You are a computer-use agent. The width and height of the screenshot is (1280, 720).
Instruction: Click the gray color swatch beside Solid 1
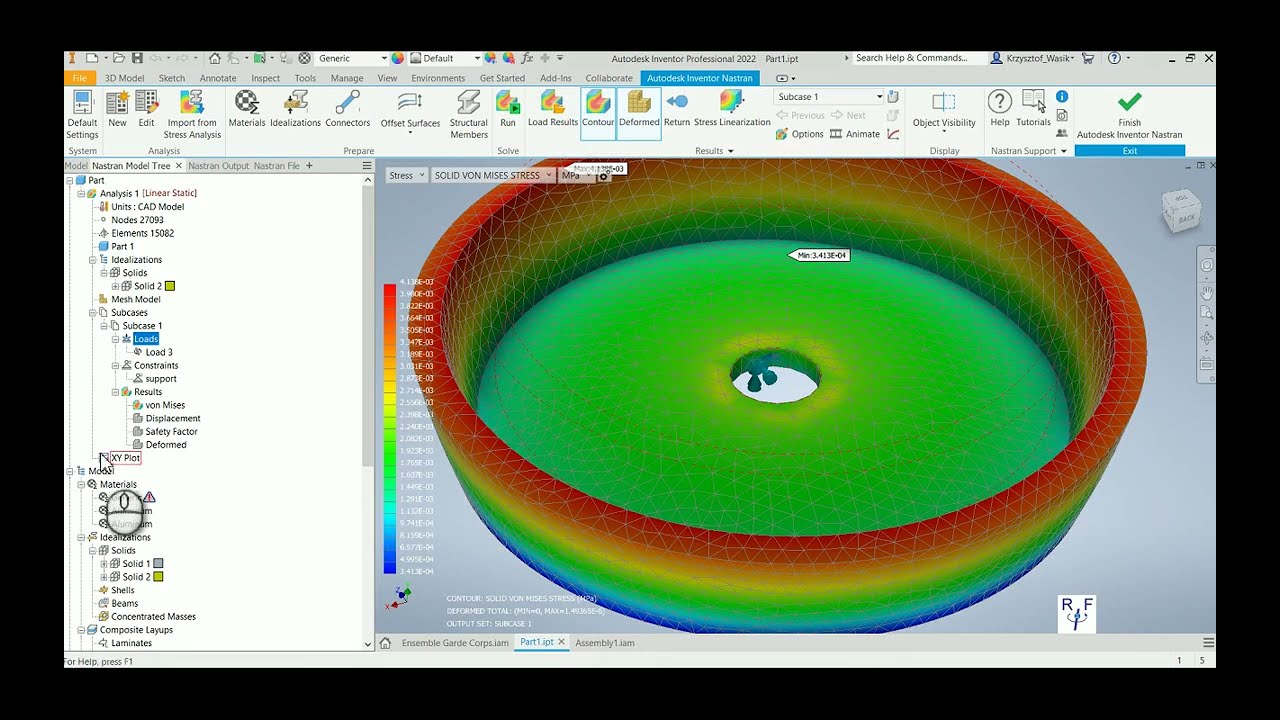pyautogui.click(x=158, y=564)
